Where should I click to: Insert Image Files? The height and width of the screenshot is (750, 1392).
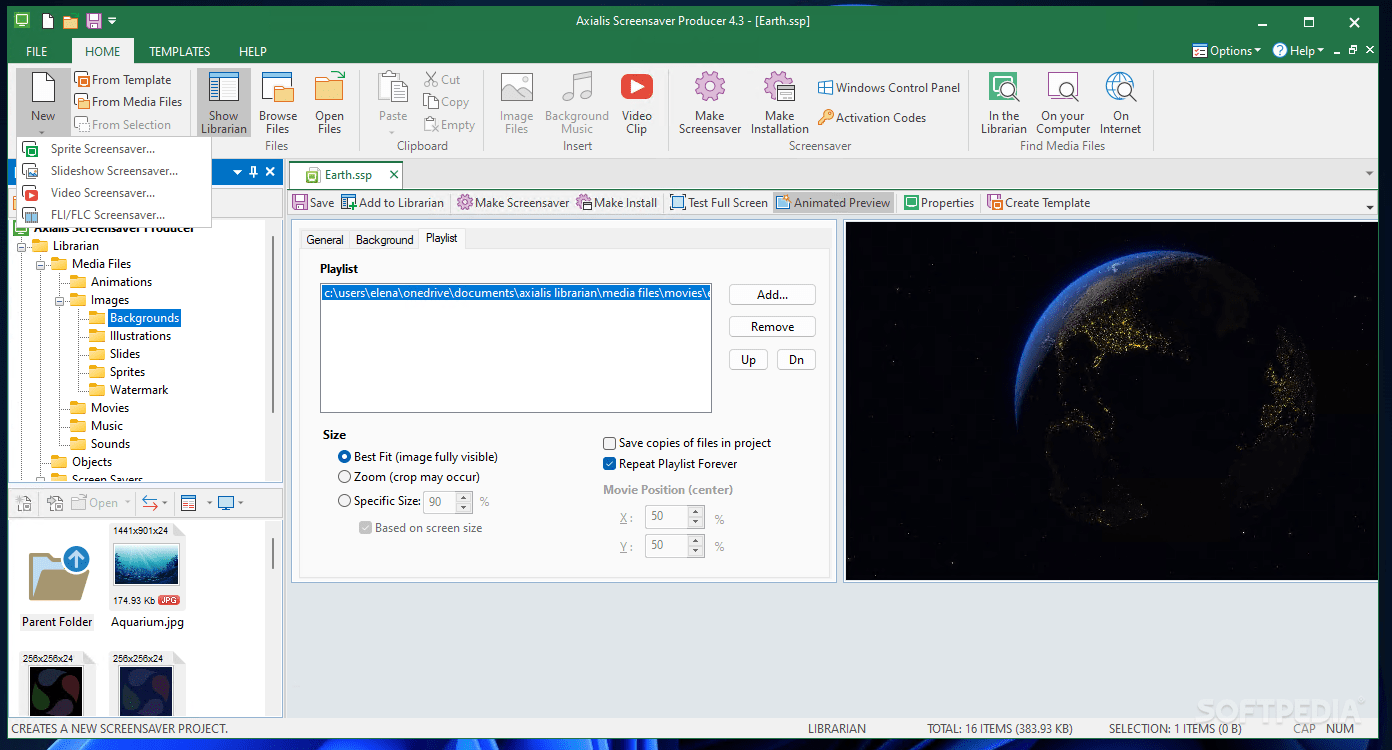517,102
